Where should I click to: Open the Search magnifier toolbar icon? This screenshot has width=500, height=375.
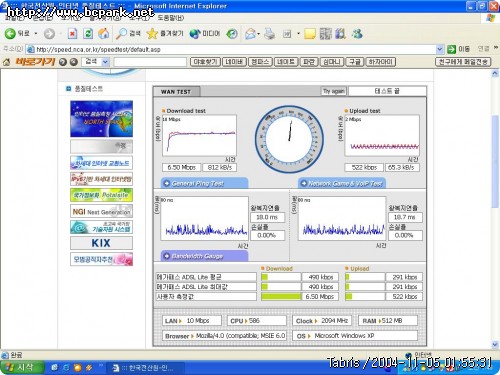[121, 33]
